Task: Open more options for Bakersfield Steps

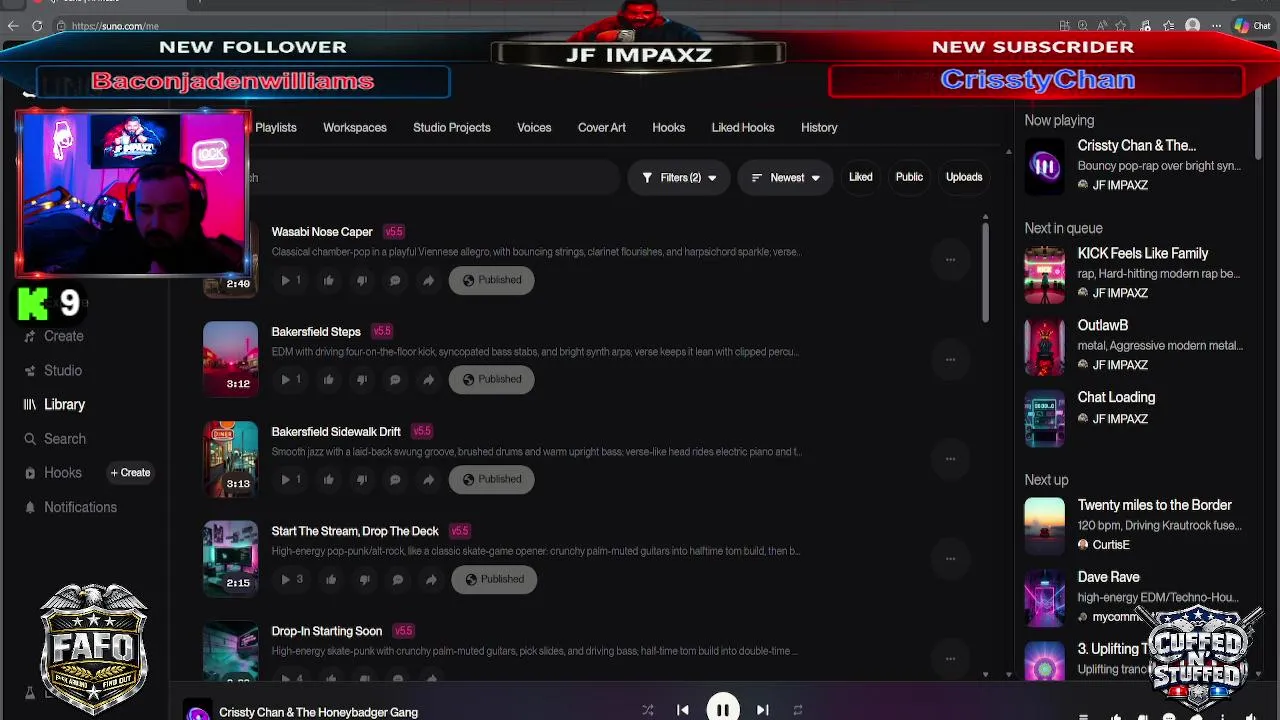Action: point(950,359)
